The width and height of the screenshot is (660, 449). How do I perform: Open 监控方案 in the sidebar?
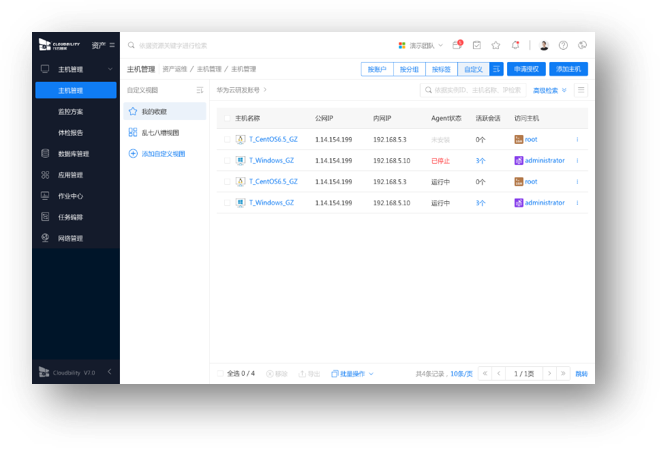(x=70, y=112)
